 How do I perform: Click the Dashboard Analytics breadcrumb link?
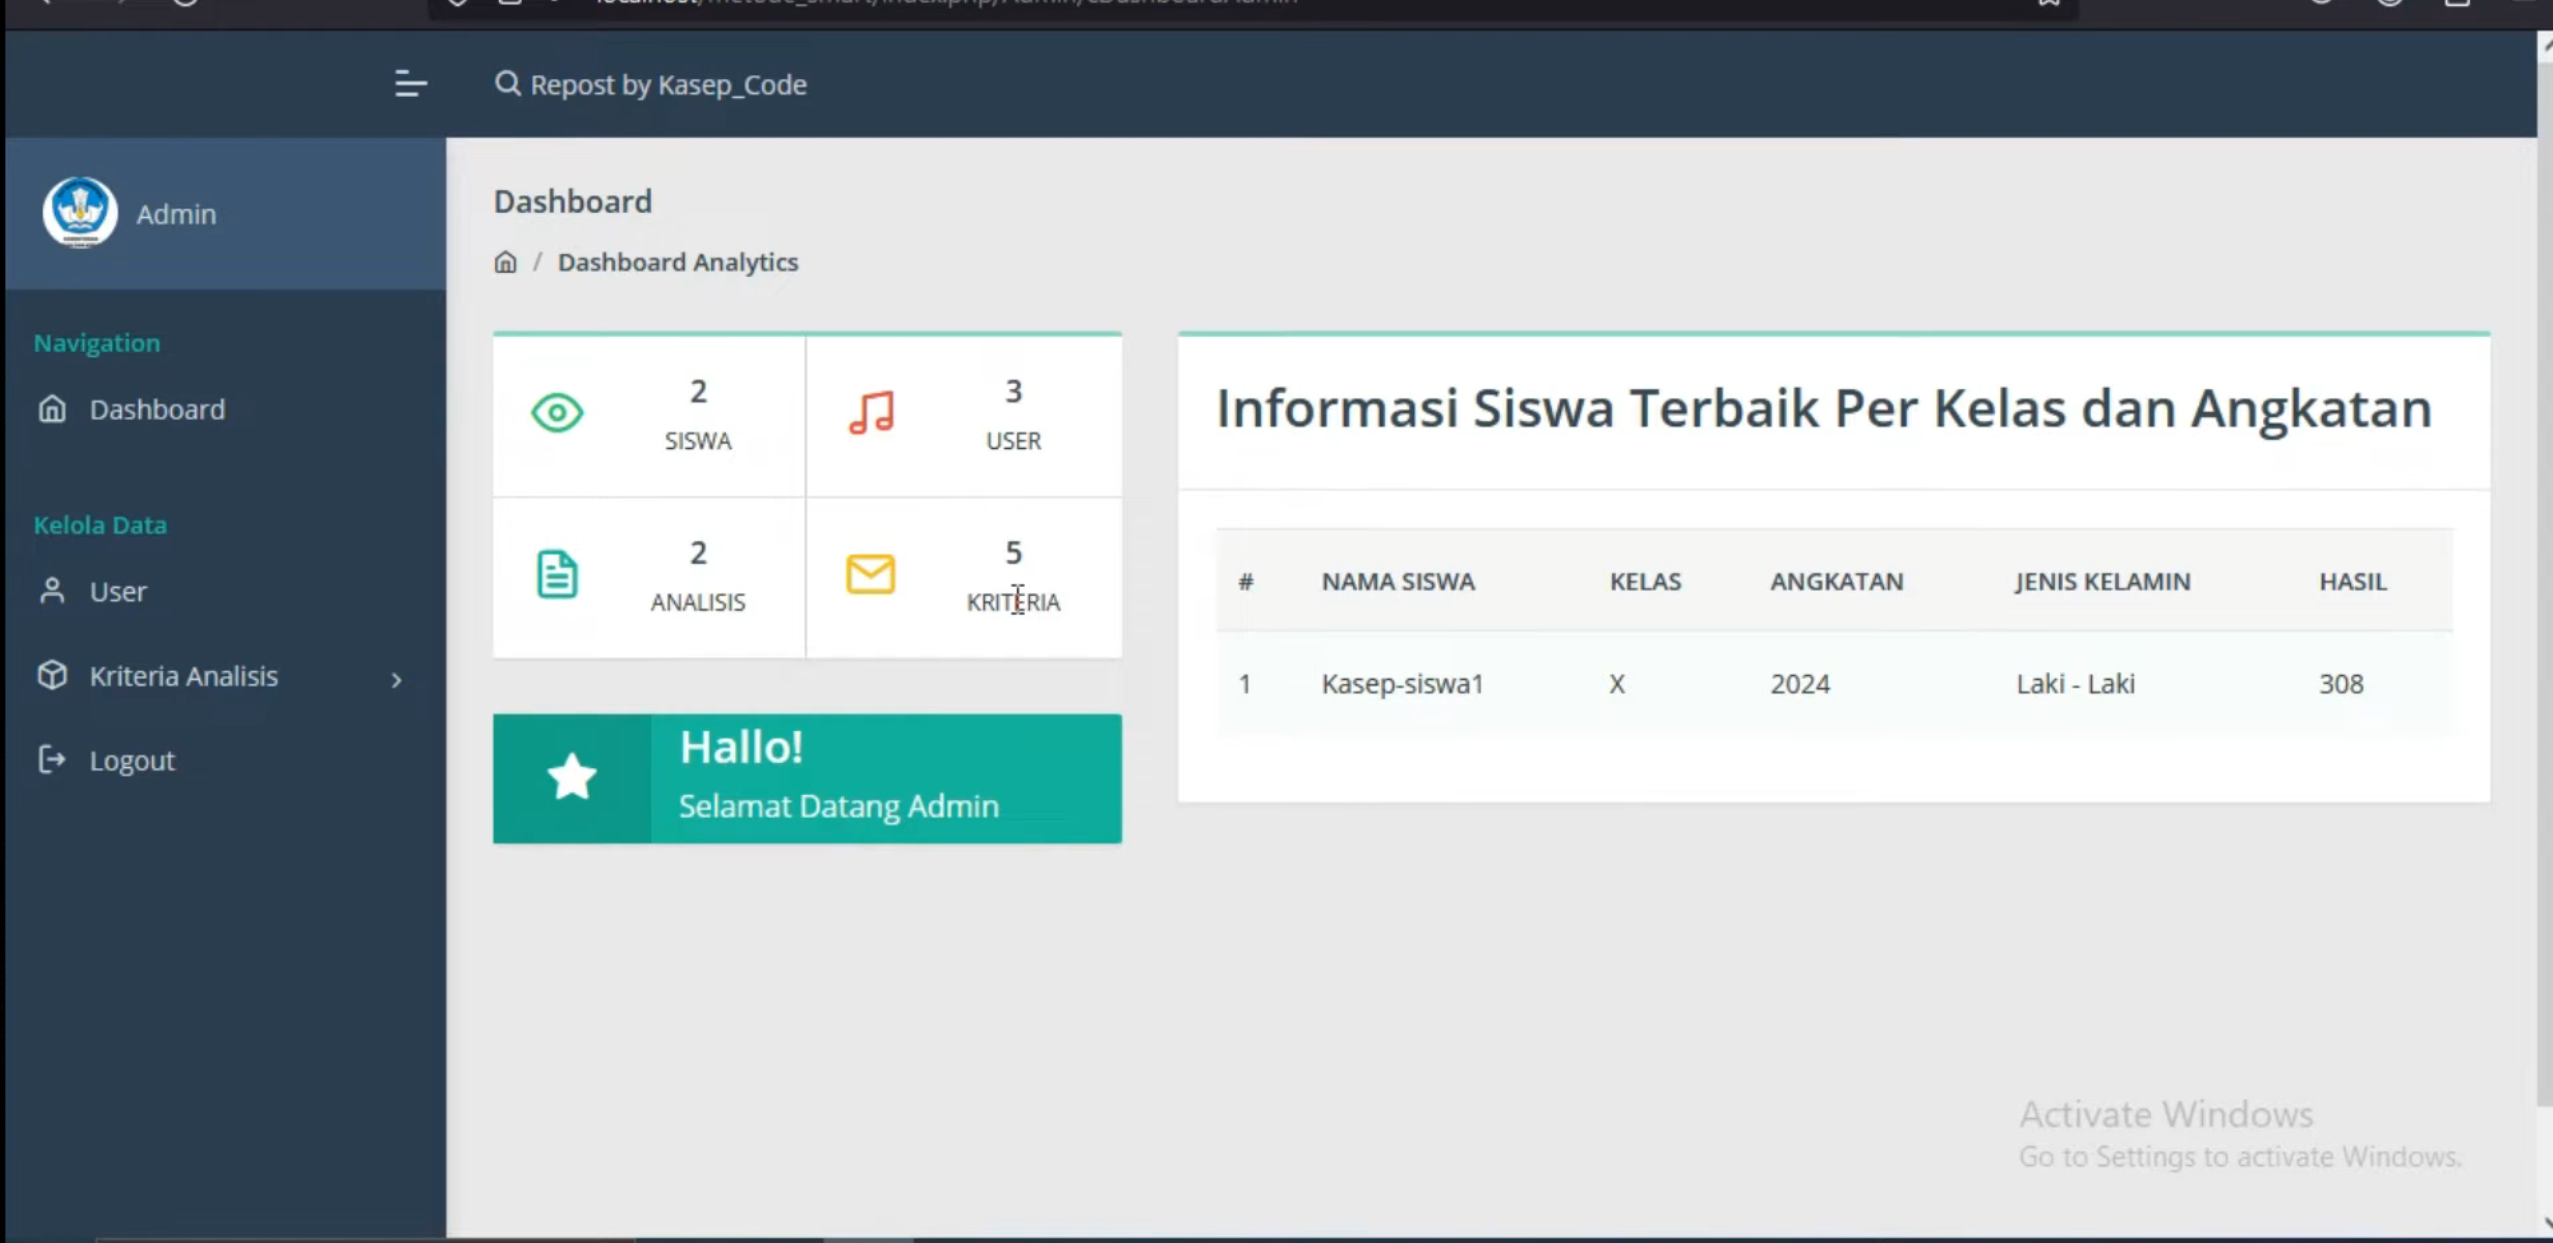coord(678,262)
